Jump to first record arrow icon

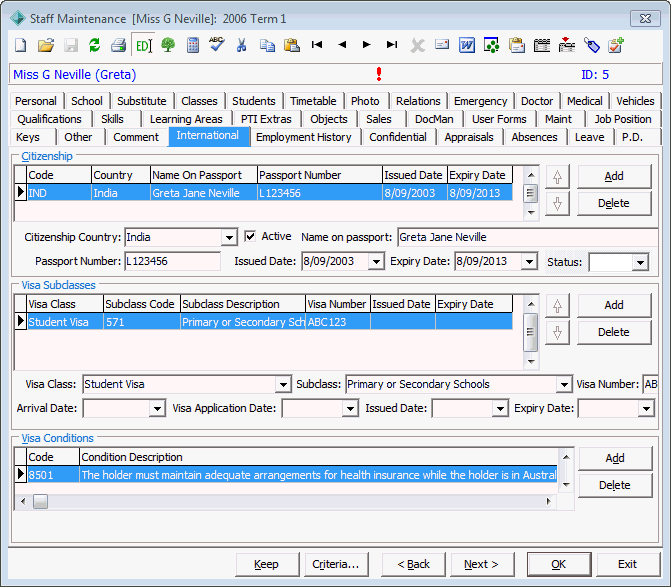point(317,44)
